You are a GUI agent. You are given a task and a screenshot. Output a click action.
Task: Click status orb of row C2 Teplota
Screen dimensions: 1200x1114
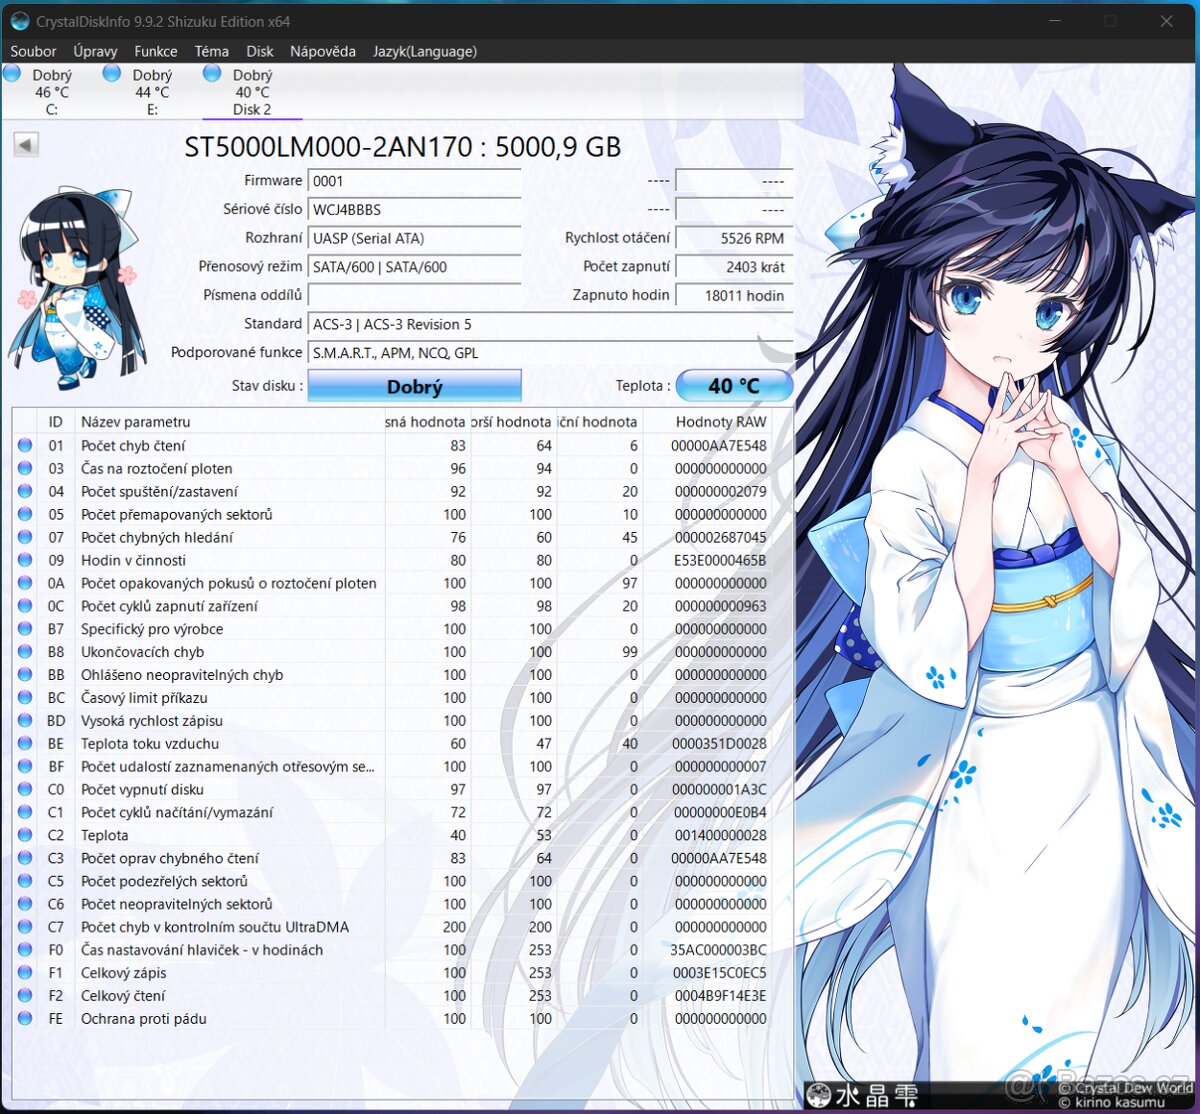[x=25, y=835]
